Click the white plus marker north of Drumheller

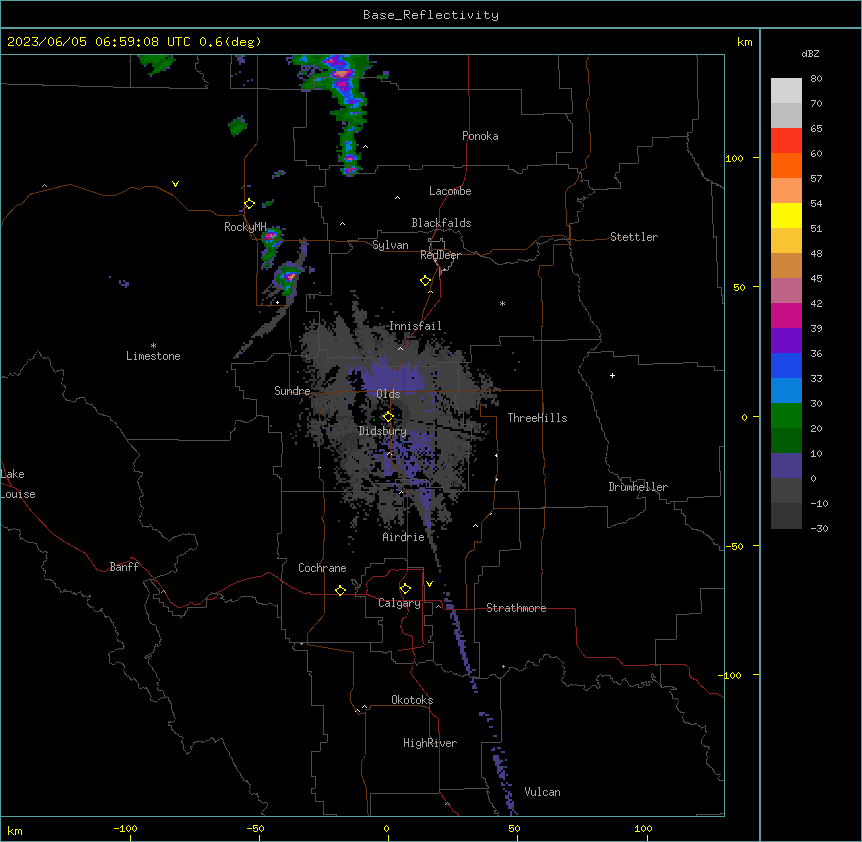612,375
